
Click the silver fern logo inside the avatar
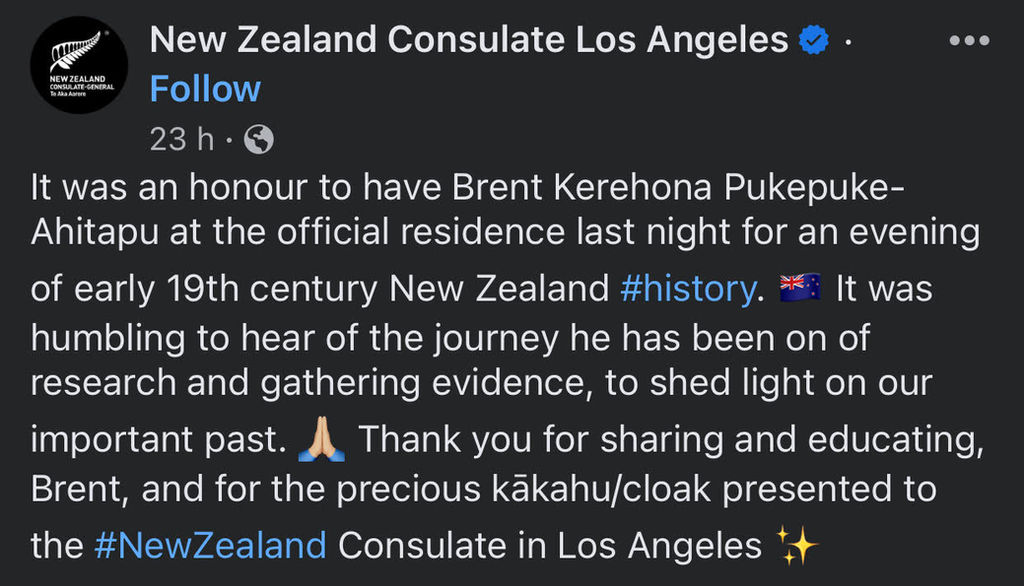[x=75, y=48]
